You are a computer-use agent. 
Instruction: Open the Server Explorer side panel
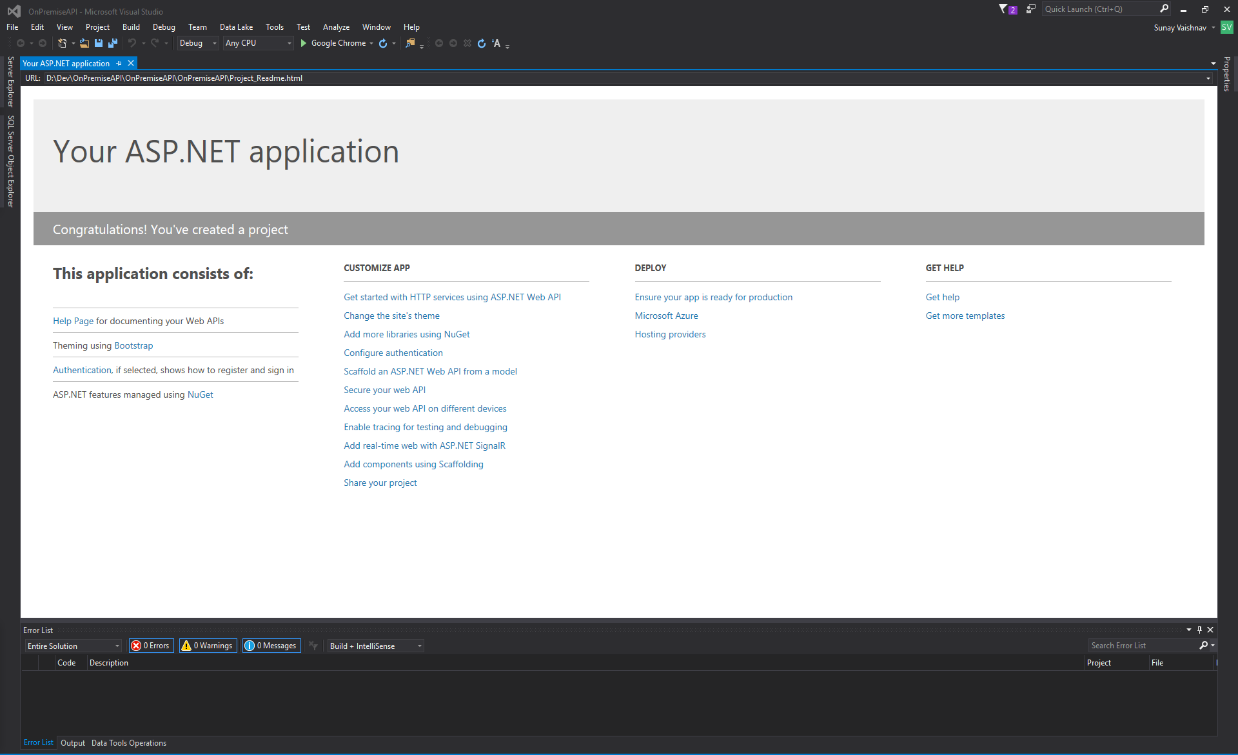pyautogui.click(x=11, y=82)
